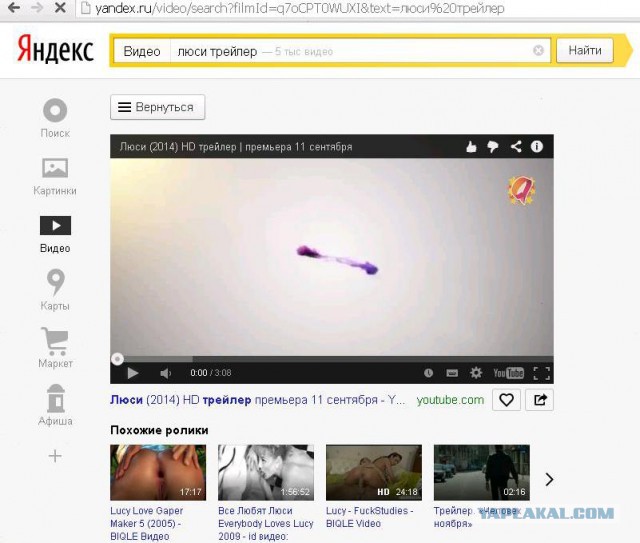The height and width of the screenshot is (543, 640).
Task: Open the Люси (2014) HD трейлер title link
Action: [x=258, y=400]
